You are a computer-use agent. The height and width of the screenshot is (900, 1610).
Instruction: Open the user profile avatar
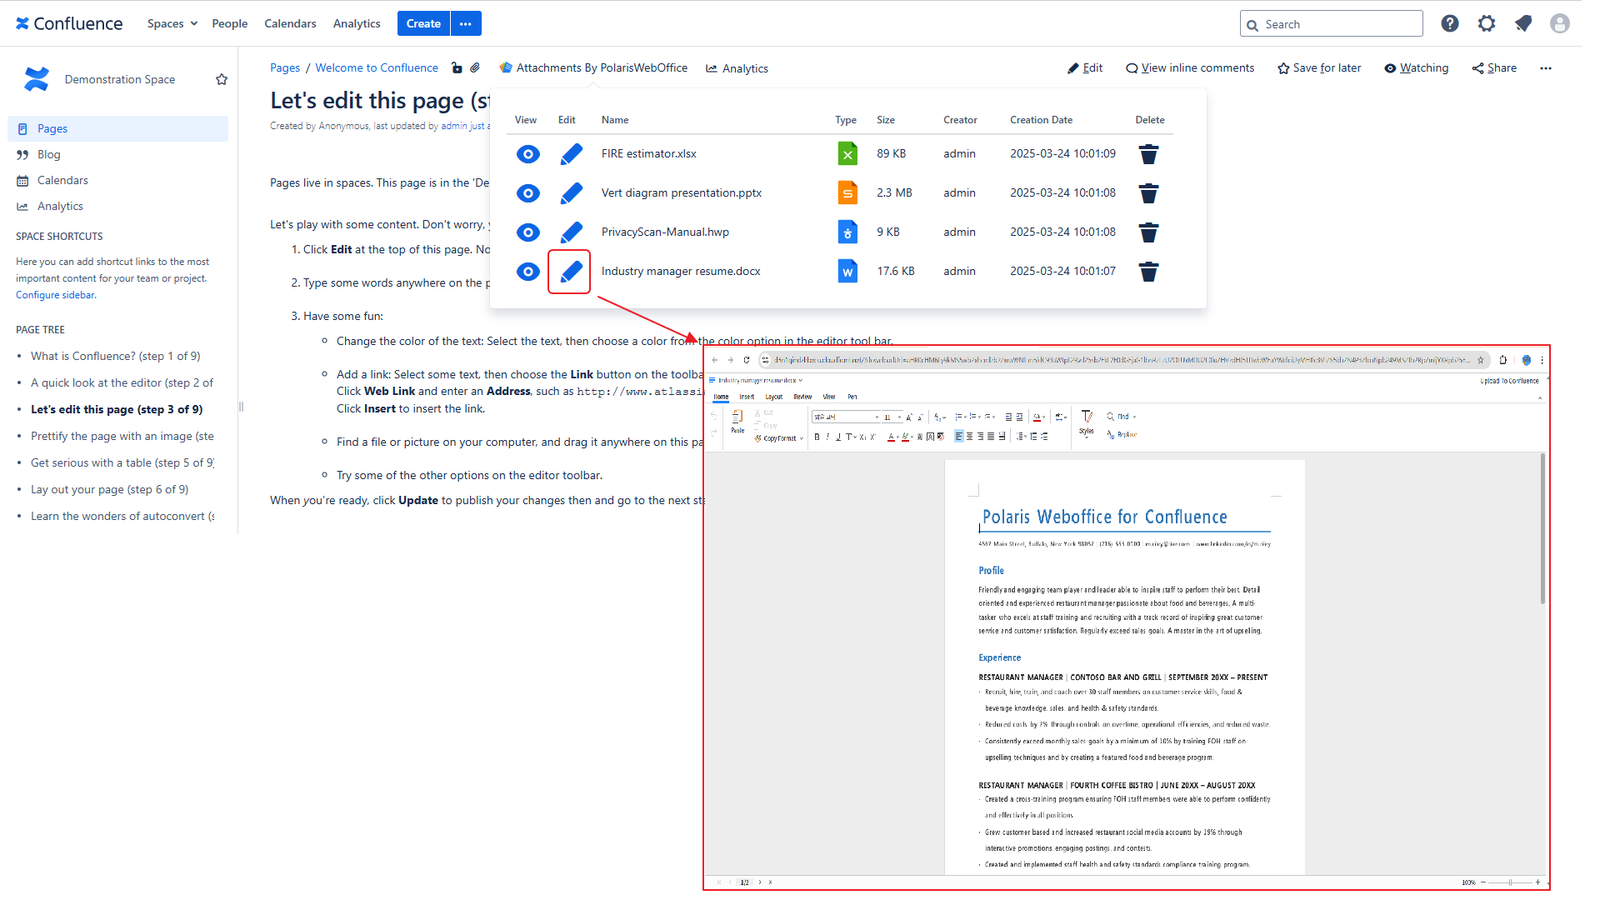(x=1559, y=23)
